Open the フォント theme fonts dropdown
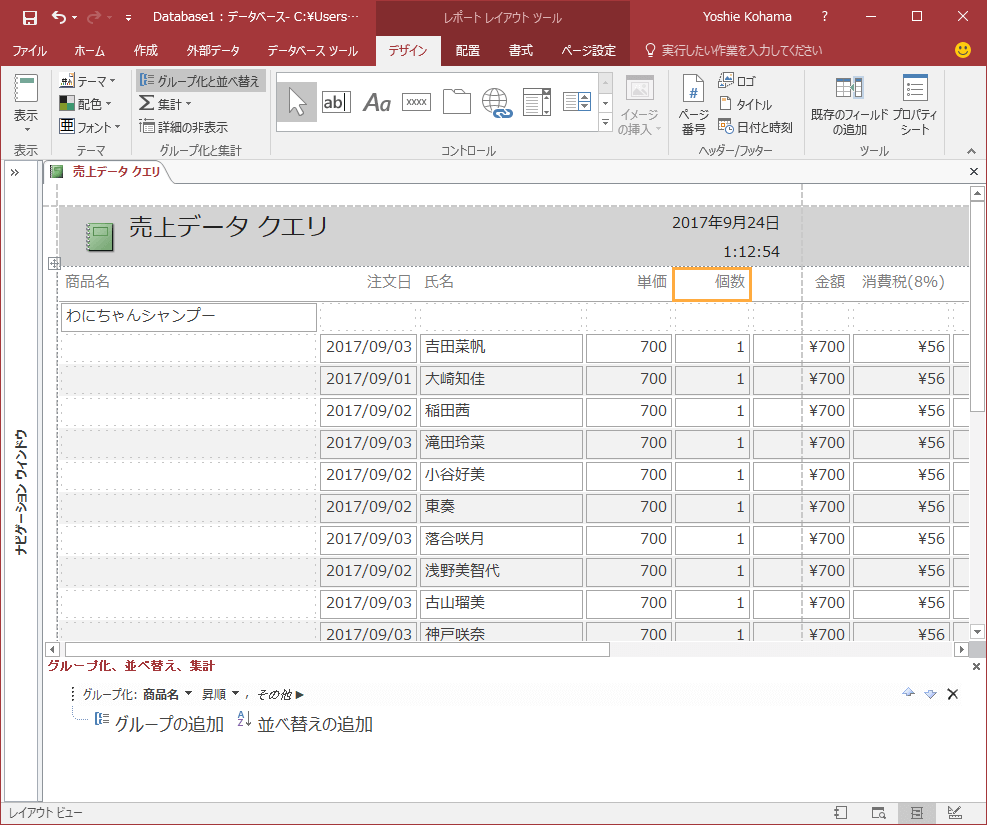 (90, 126)
